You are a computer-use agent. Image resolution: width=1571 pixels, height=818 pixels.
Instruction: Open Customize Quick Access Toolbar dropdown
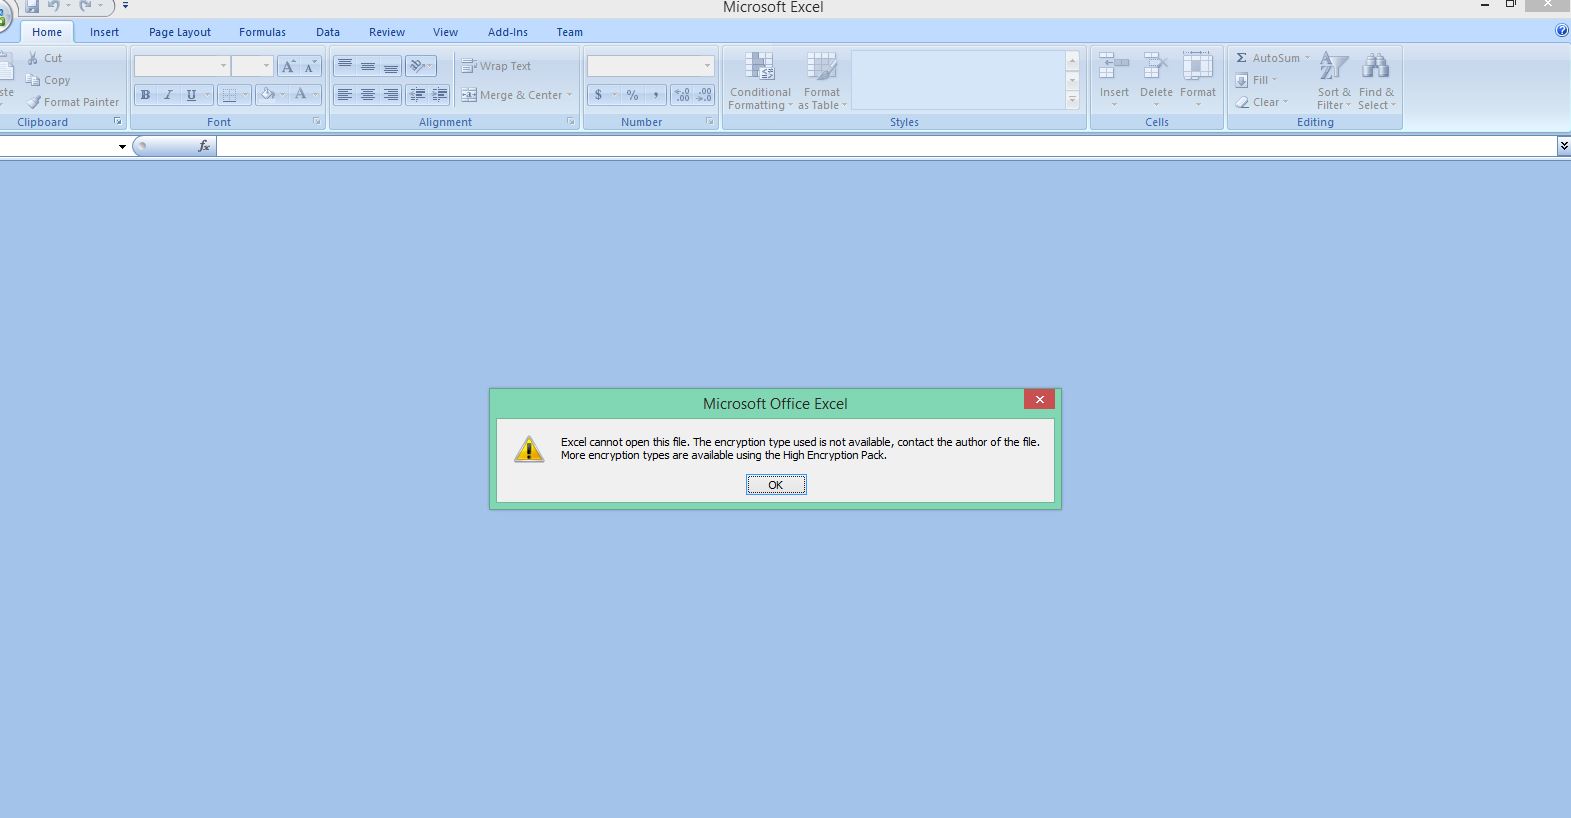[125, 6]
